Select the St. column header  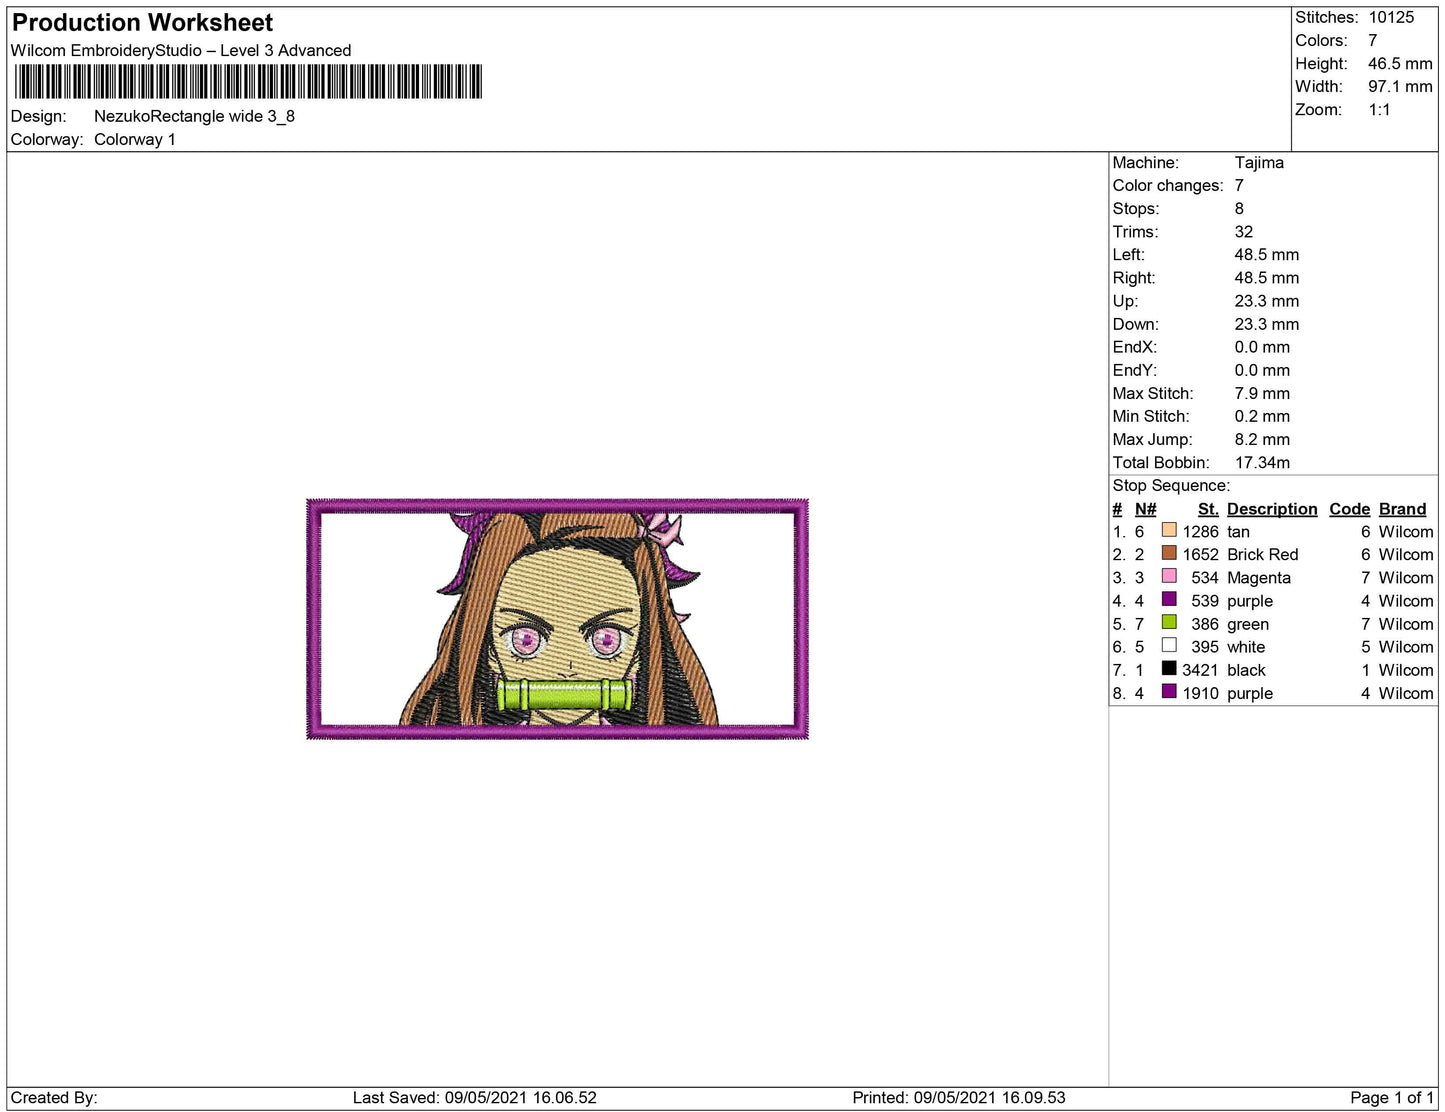(1208, 509)
